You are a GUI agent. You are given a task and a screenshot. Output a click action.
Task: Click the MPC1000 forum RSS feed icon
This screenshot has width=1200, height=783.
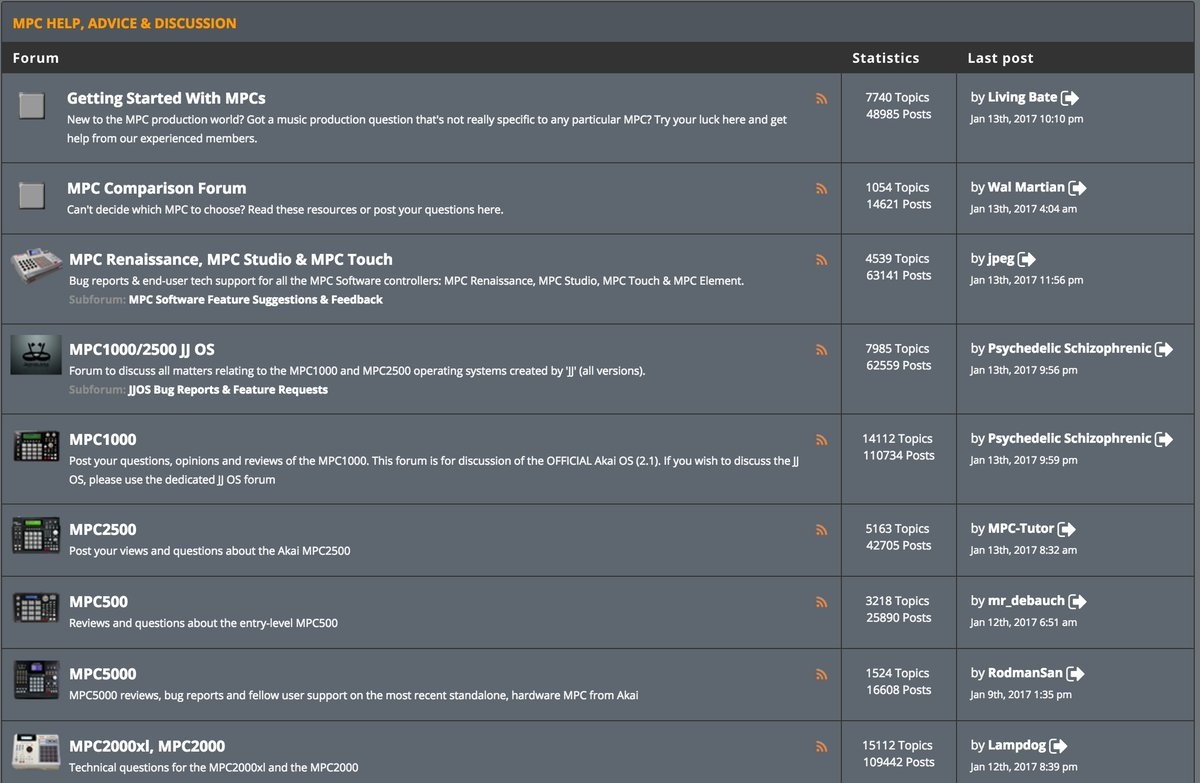(821, 439)
